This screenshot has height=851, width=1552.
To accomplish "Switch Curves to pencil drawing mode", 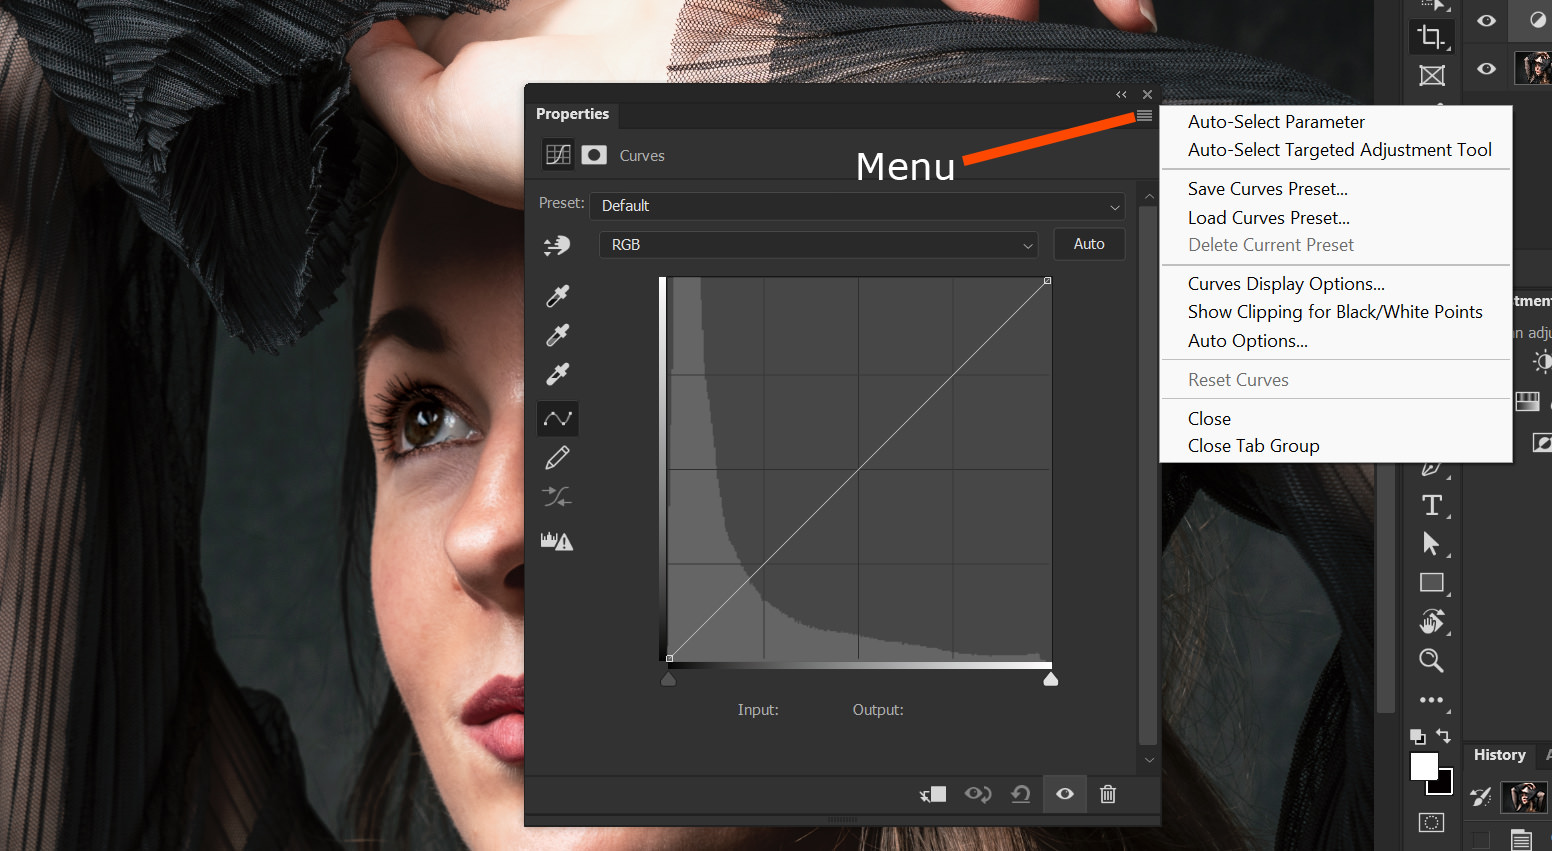I will (557, 456).
